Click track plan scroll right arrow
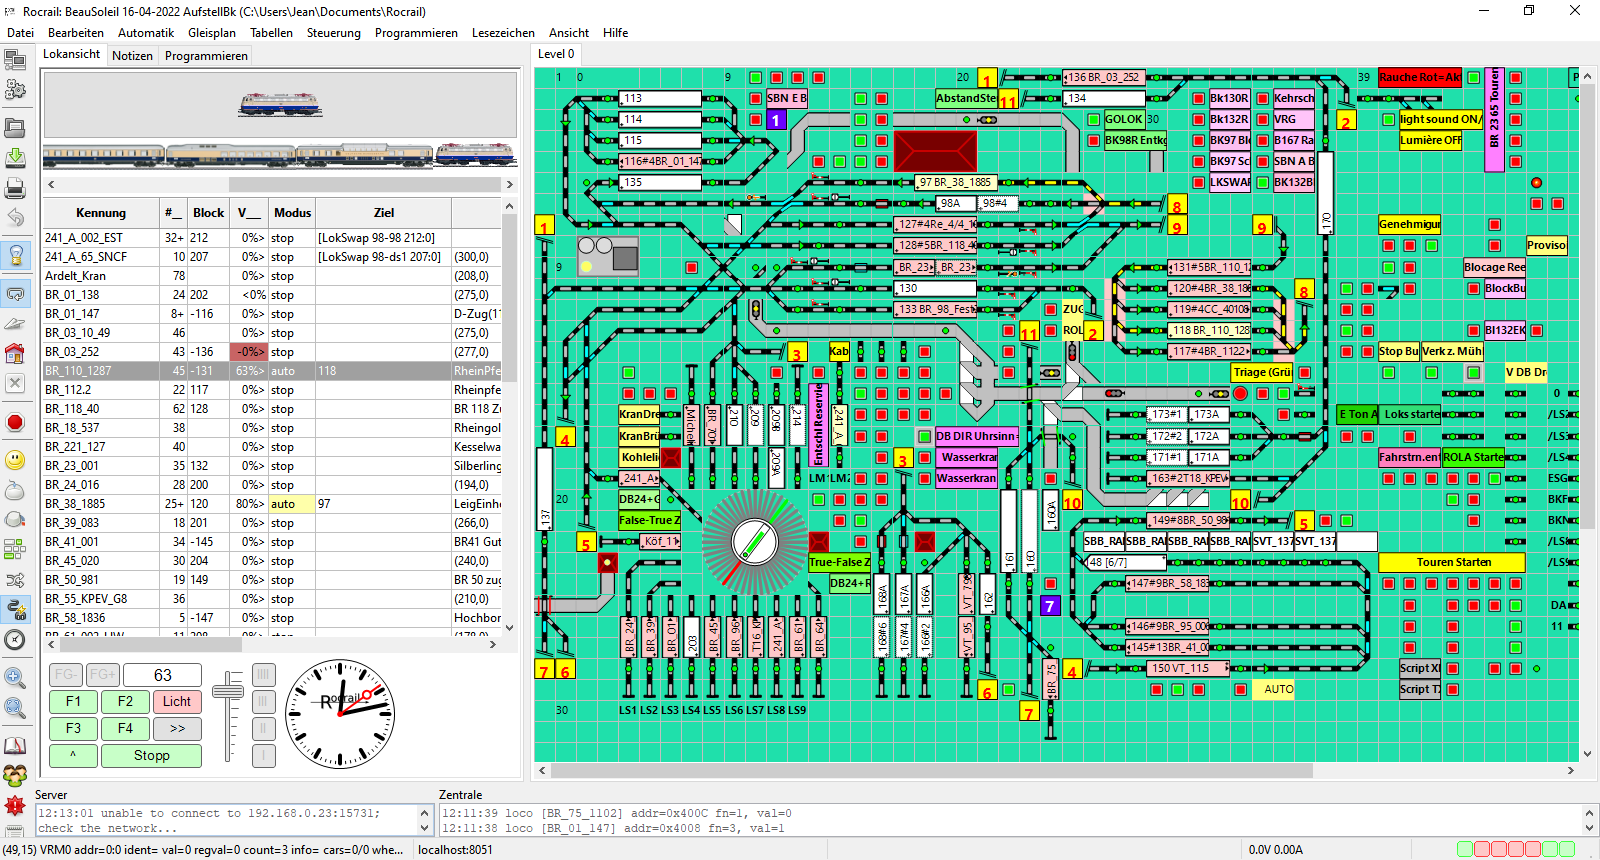 click(1571, 771)
